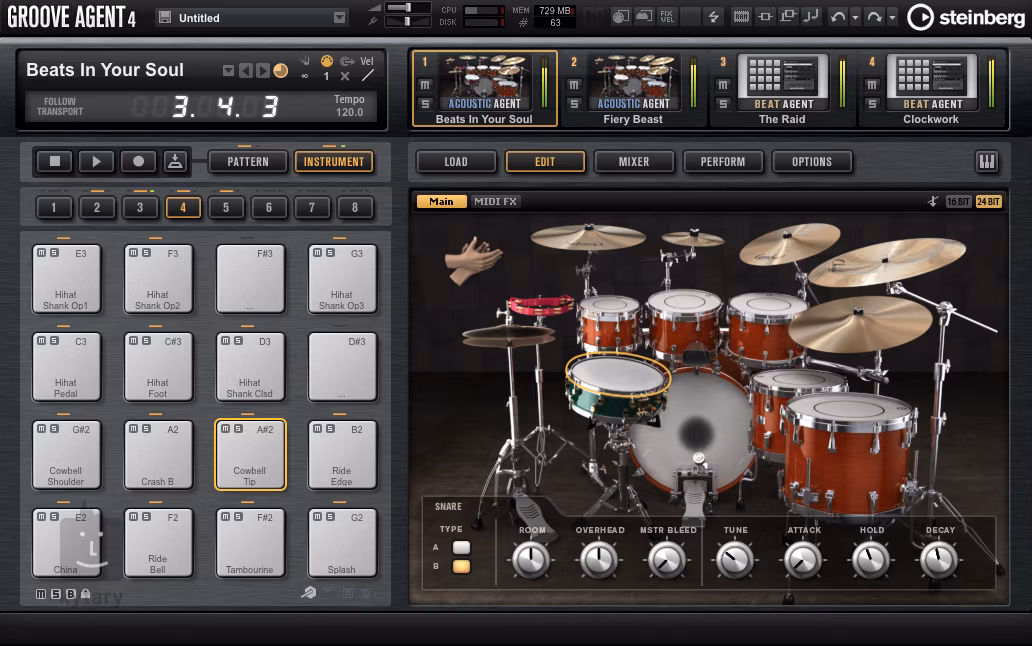This screenshot has width=1032, height=646.
Task: Select snare type A
Action: pos(461,547)
